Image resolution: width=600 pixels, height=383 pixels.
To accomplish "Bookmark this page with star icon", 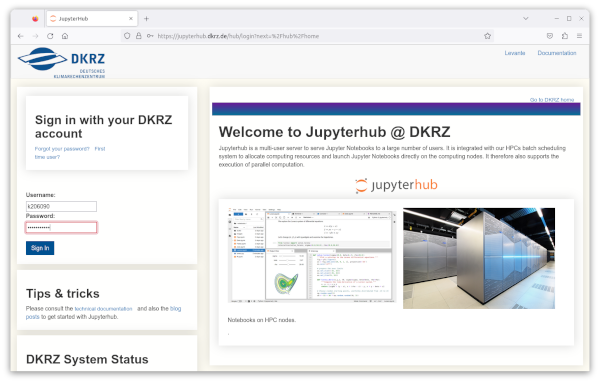I will click(x=487, y=36).
